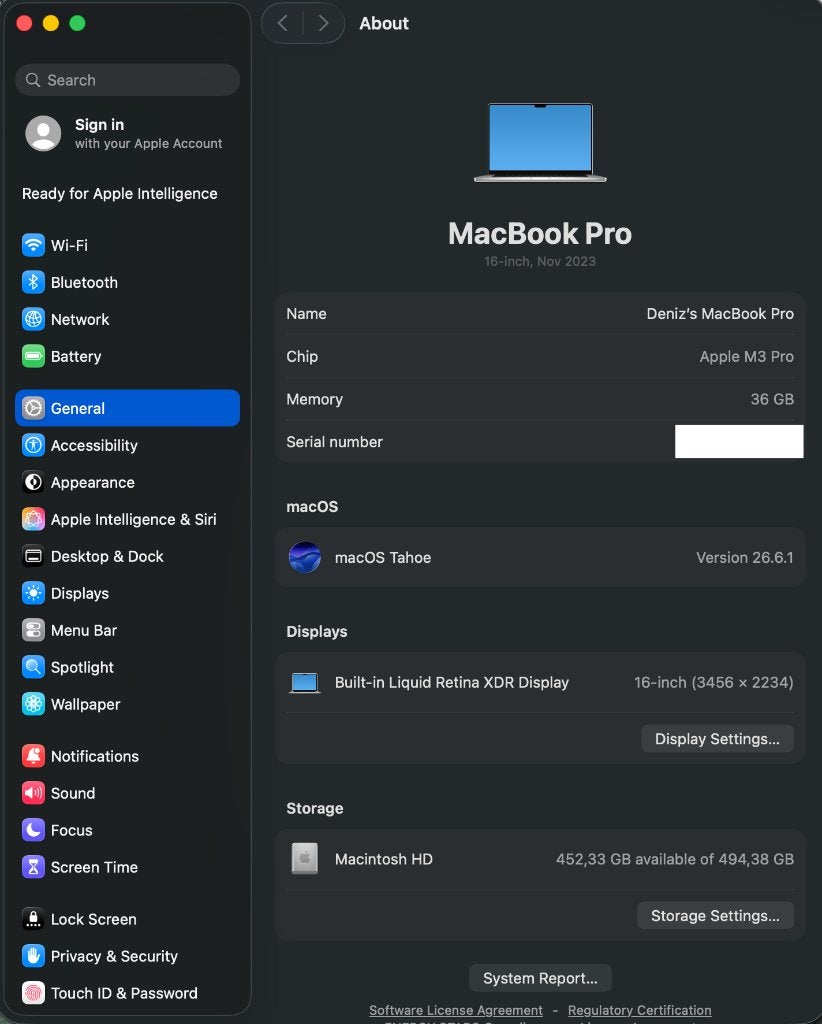The image size is (822, 1024).
Task: Open Notifications bell icon
Action: tap(33, 756)
